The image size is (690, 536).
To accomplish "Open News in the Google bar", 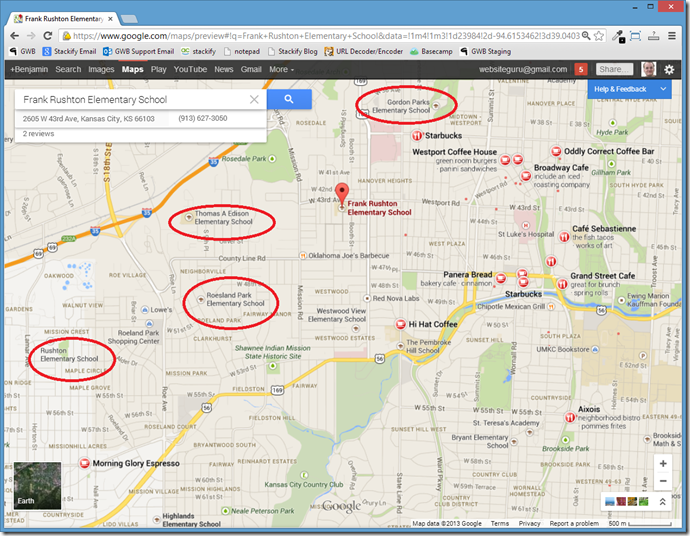I will [224, 70].
